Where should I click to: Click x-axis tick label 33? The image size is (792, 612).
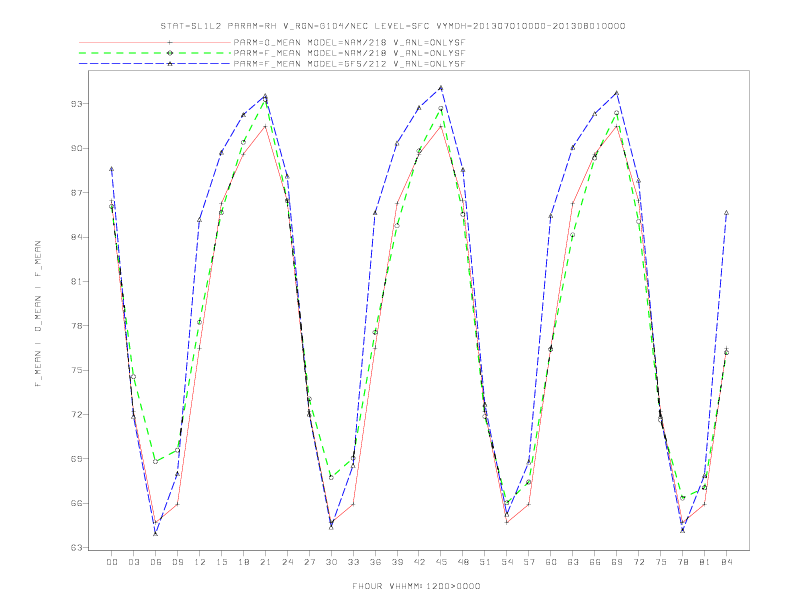coord(353,562)
